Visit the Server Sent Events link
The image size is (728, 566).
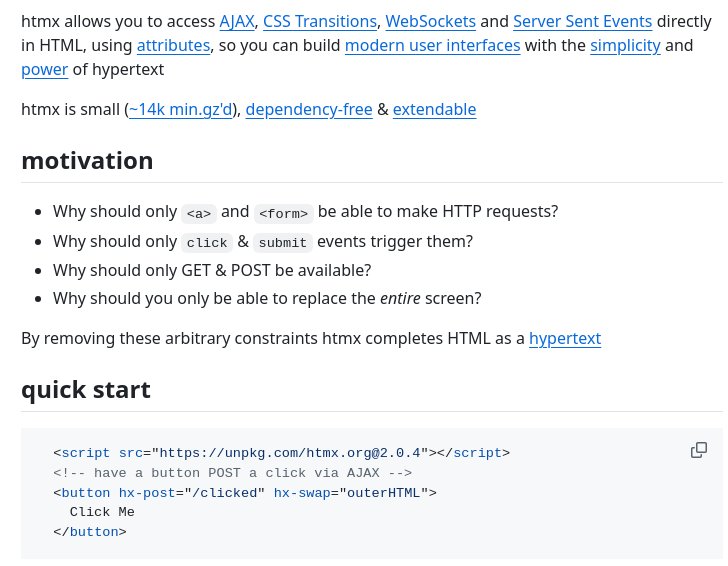[582, 21]
